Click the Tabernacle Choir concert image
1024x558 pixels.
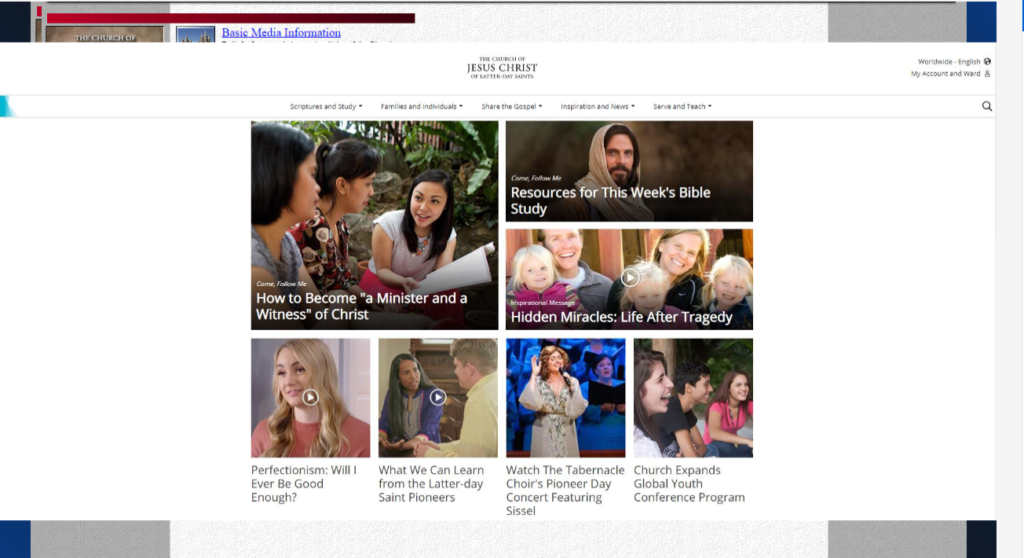(565, 397)
